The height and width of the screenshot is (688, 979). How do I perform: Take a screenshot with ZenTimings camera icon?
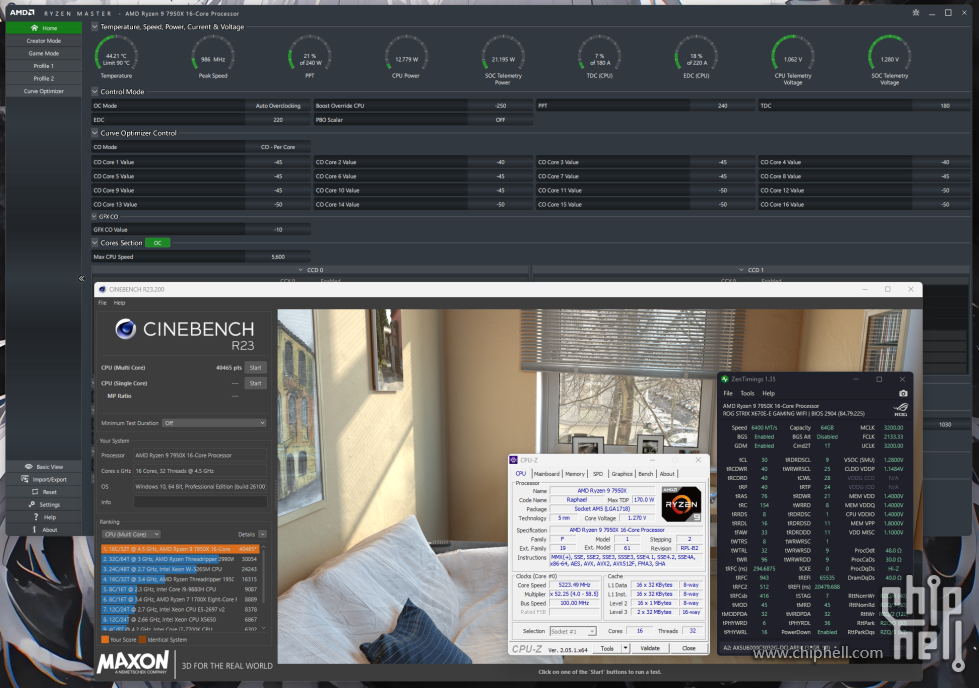pyautogui.click(x=903, y=393)
